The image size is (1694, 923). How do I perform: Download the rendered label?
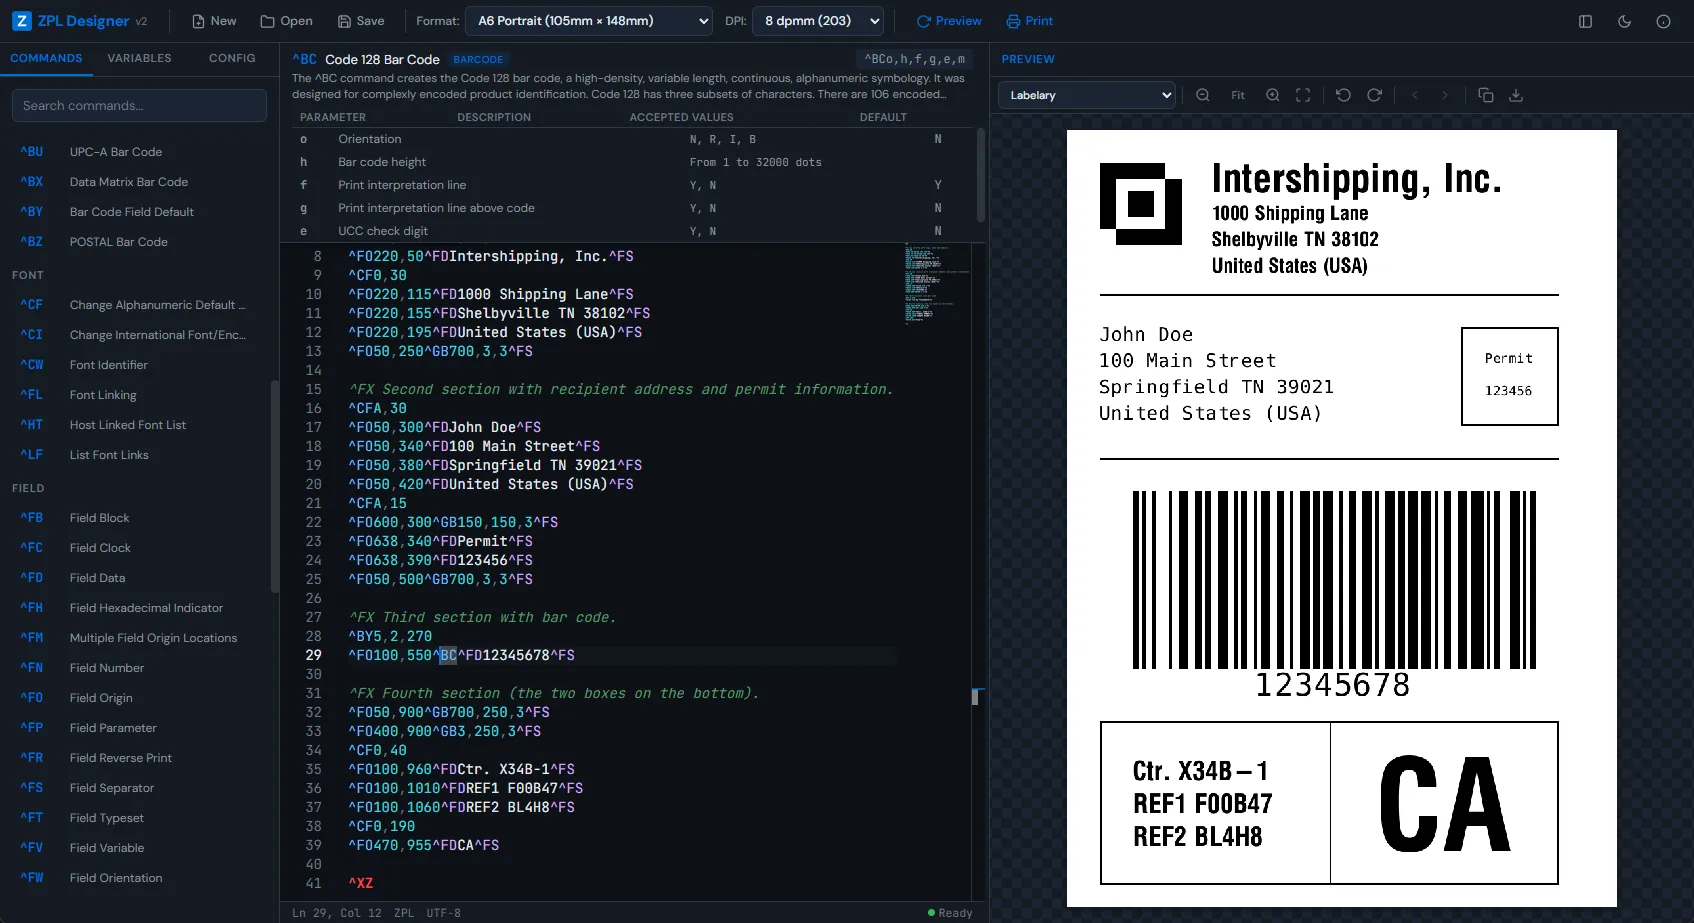(x=1517, y=95)
